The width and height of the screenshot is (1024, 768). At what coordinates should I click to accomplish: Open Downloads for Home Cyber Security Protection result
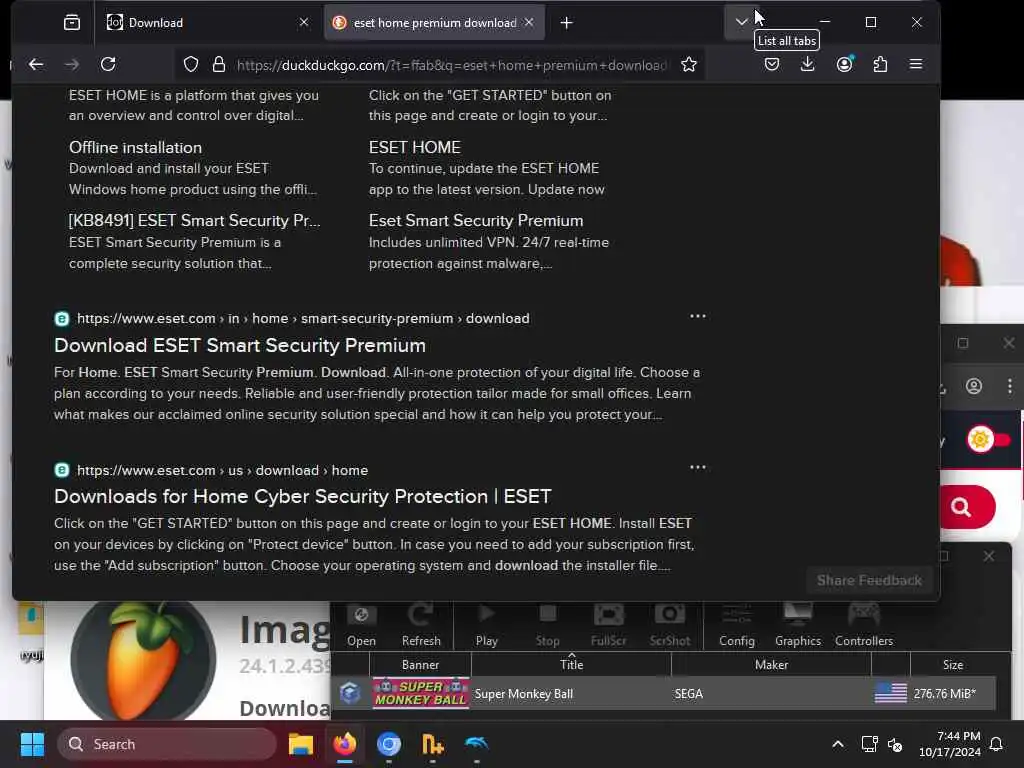point(302,496)
